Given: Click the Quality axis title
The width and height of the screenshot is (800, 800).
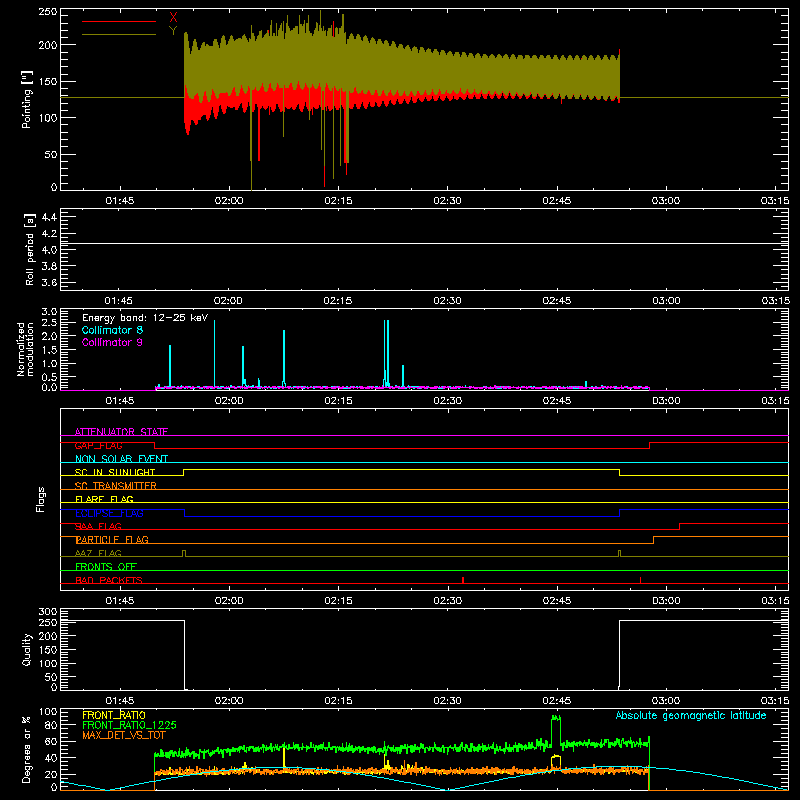Looking at the screenshot, I should coord(27,649).
